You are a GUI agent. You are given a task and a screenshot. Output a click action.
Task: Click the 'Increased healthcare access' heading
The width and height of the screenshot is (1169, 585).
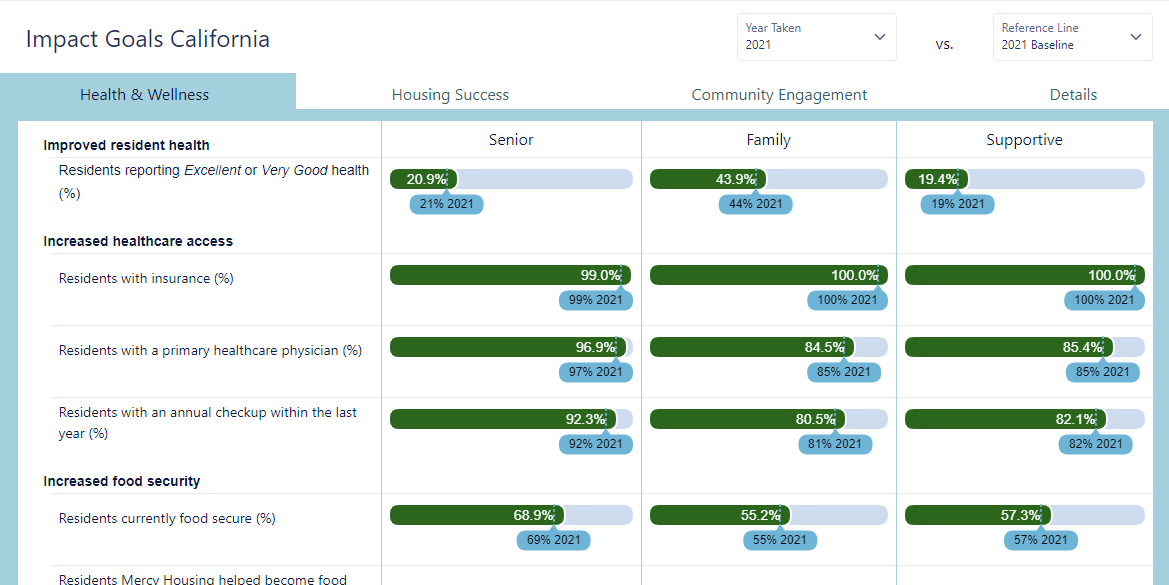point(139,241)
